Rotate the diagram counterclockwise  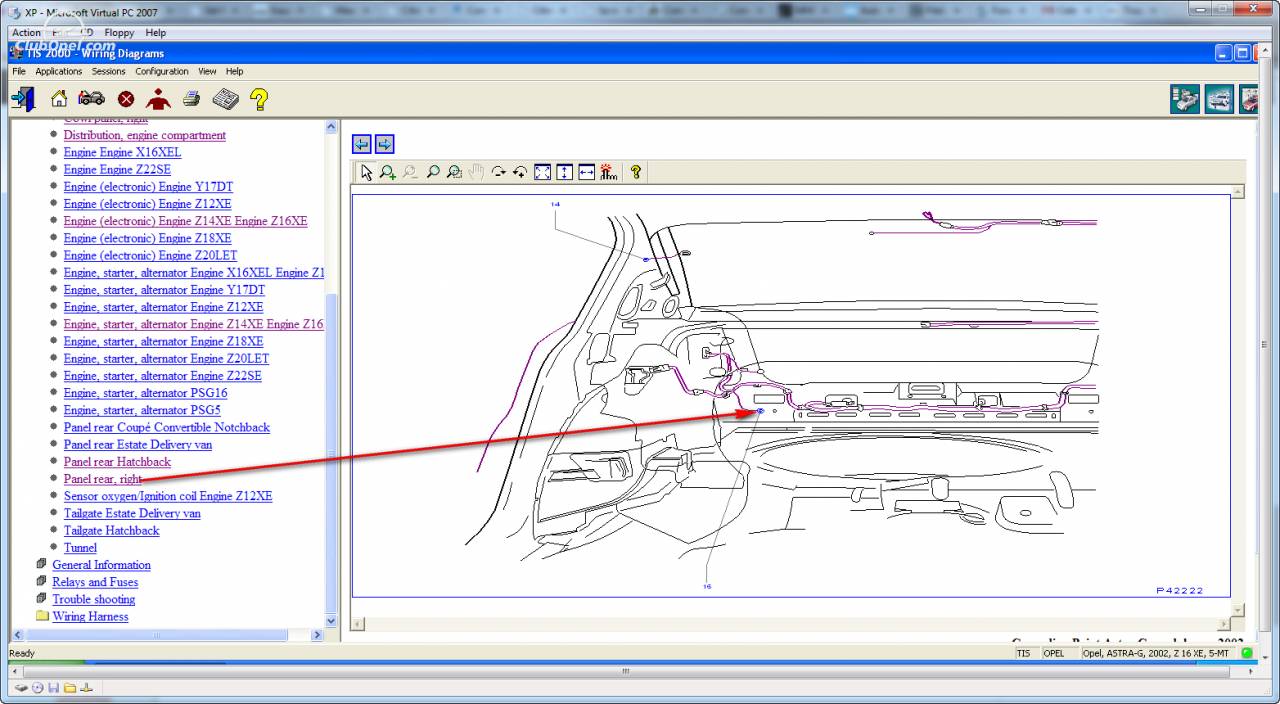pyautogui.click(x=520, y=172)
